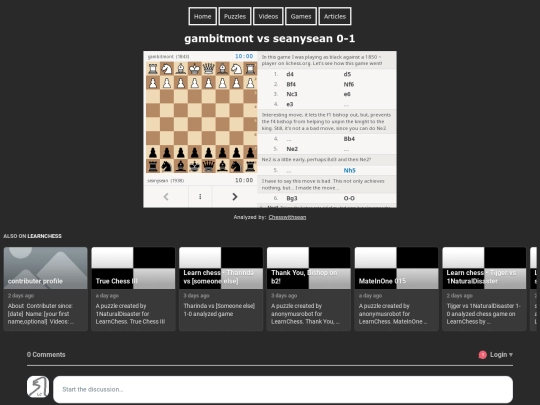
Task: Click the red notification badge next to Login
Action: [482, 355]
